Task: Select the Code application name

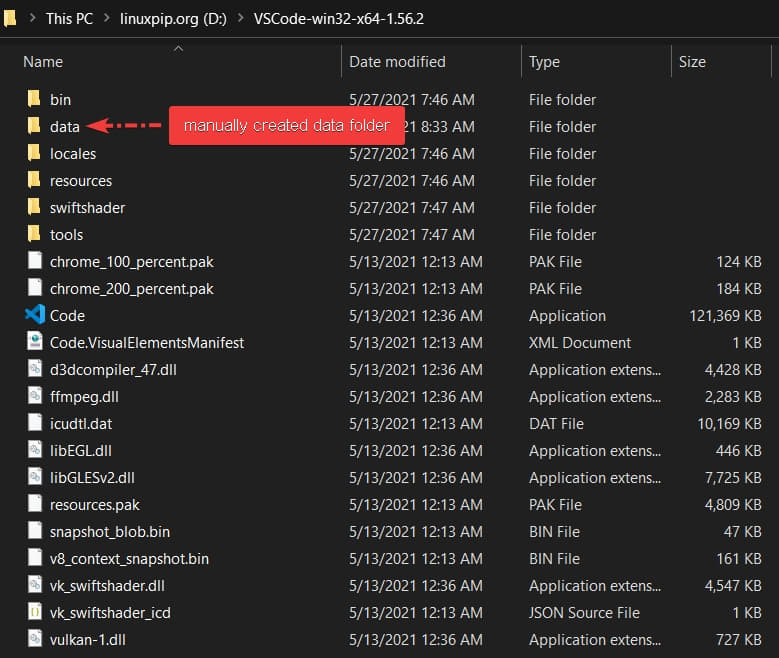Action: point(68,316)
